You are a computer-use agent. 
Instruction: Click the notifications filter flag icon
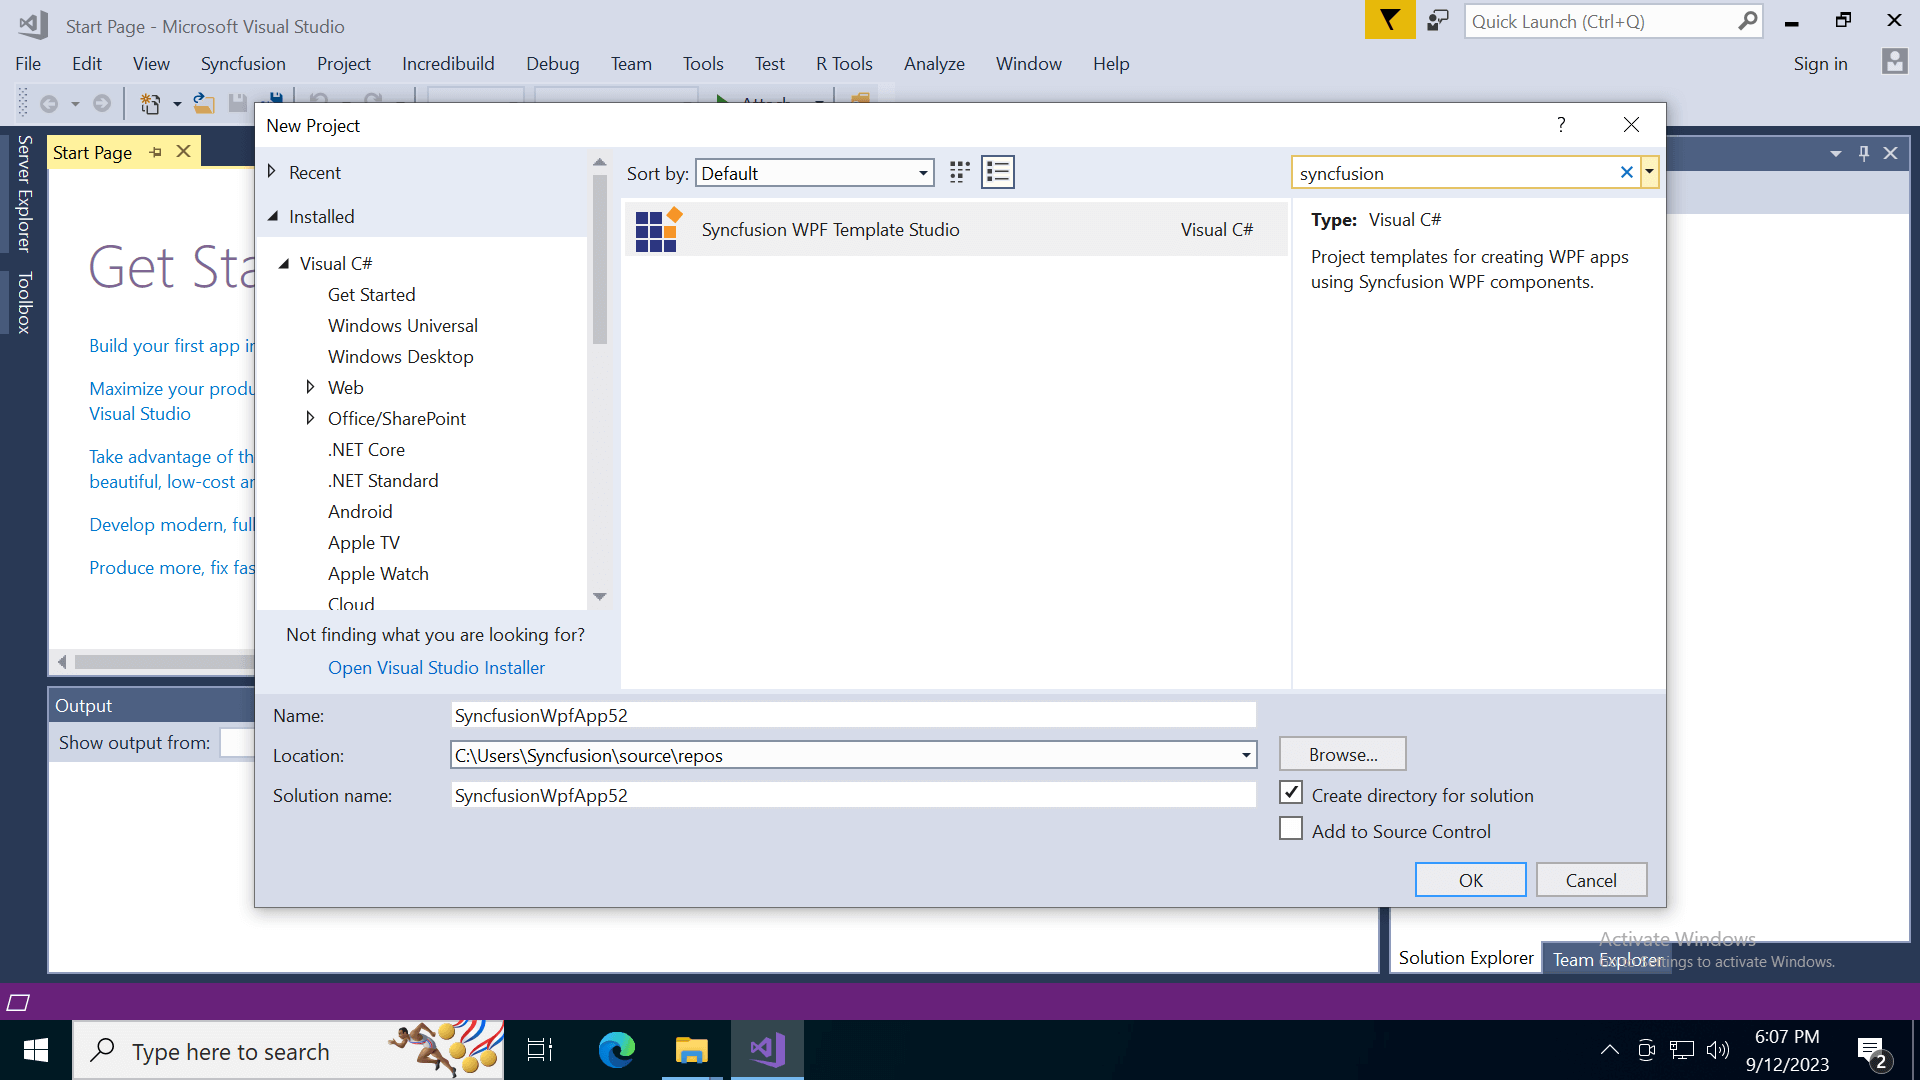pyautogui.click(x=1389, y=20)
